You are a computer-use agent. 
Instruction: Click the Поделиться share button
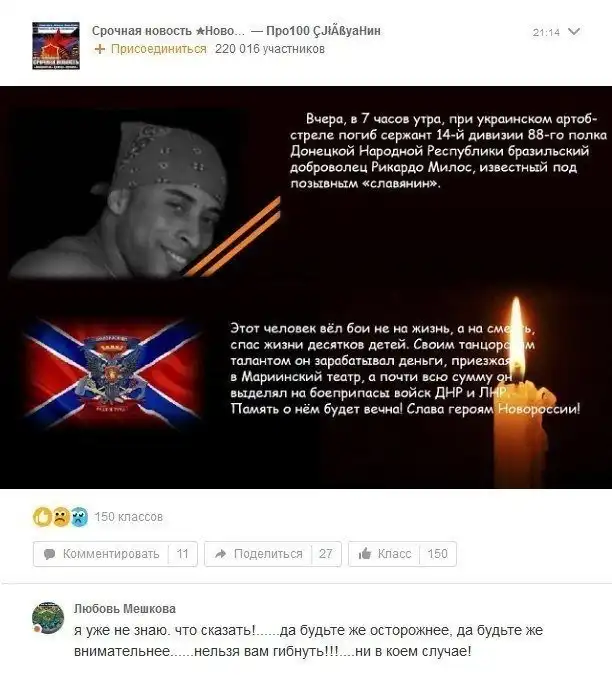click(x=273, y=554)
